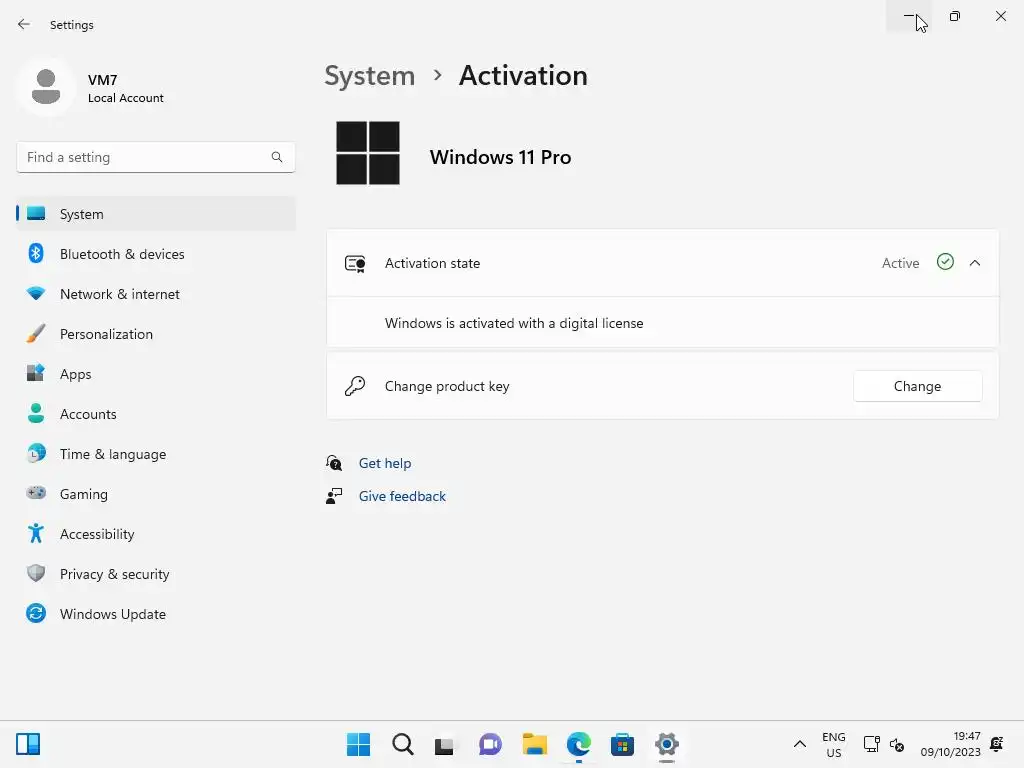Image resolution: width=1024 pixels, height=768 pixels.
Task: Open Time & language settings
Action: point(155,454)
